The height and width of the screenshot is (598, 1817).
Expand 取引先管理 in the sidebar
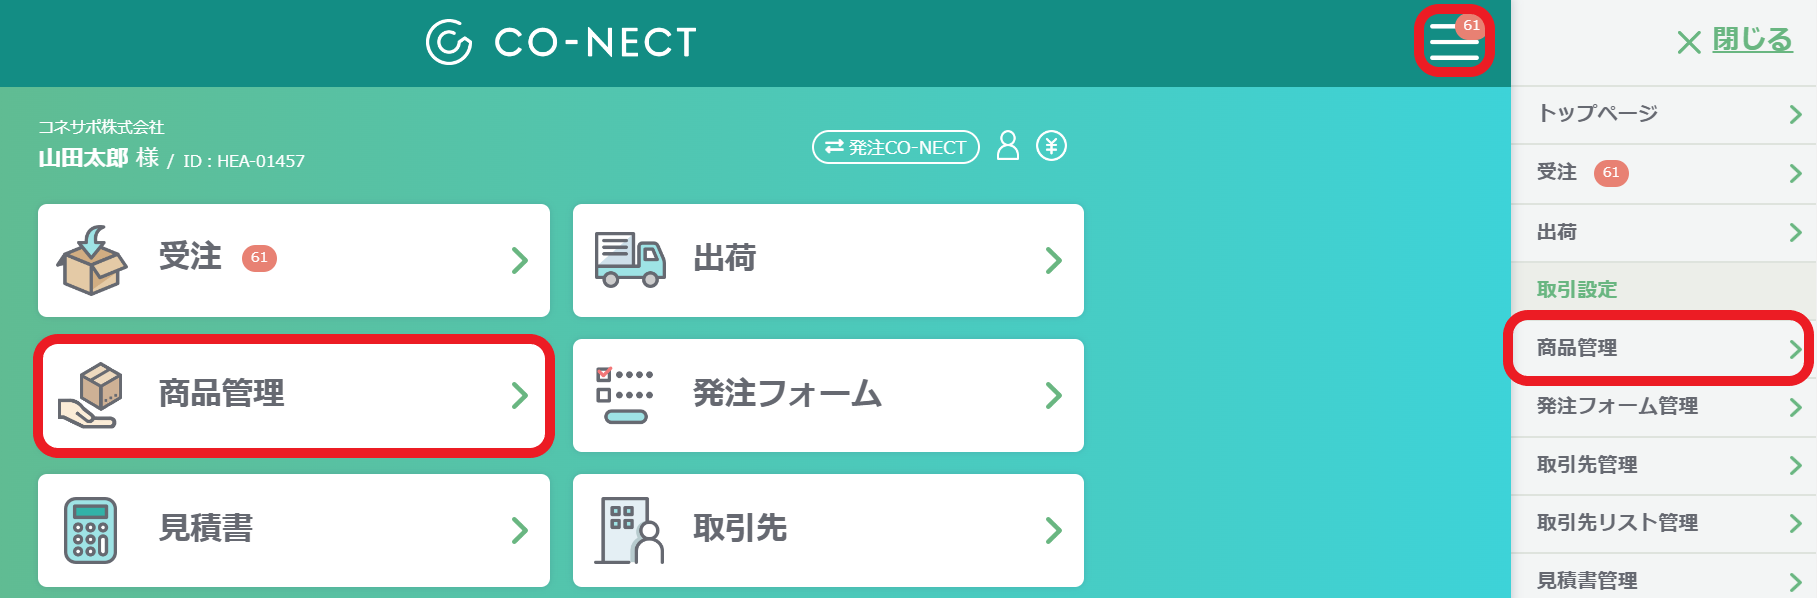[x=1660, y=465]
